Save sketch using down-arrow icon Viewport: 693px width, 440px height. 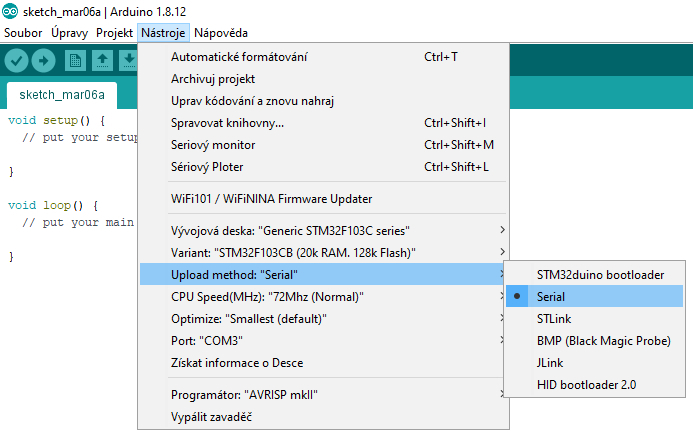tap(129, 61)
